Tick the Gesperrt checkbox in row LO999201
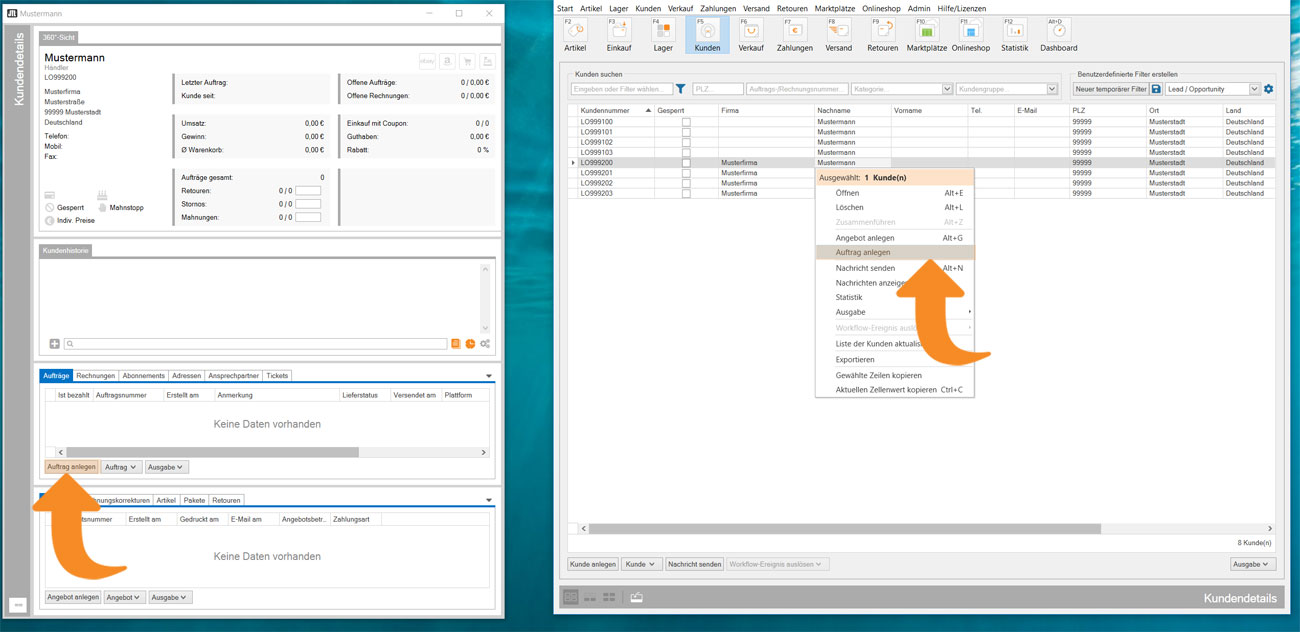Image resolution: width=1300 pixels, height=632 pixels. click(686, 173)
